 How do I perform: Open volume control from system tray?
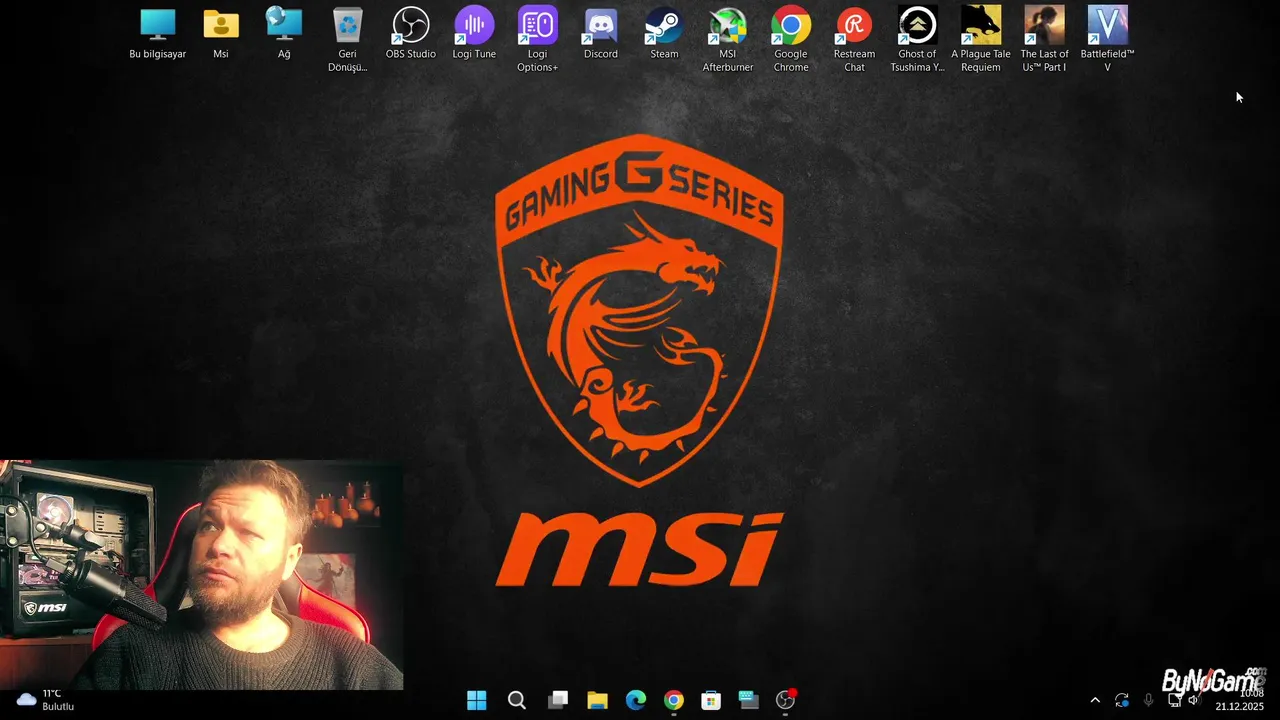pyautogui.click(x=1193, y=700)
